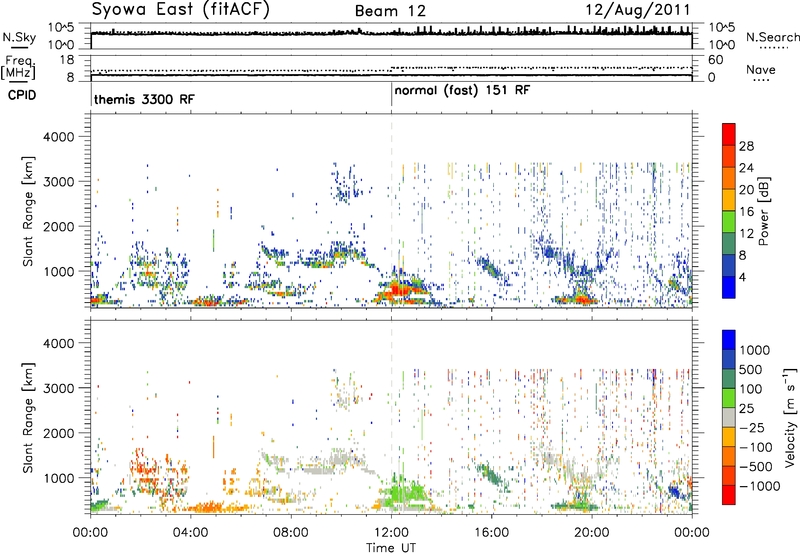
Task: Click the '20:00' time axis tick
Action: tap(591, 533)
